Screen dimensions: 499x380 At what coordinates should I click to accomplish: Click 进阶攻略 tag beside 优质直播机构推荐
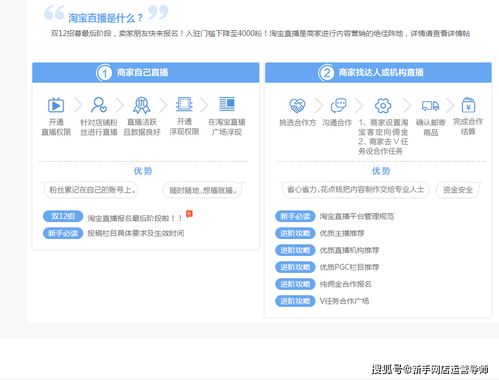[295, 250]
